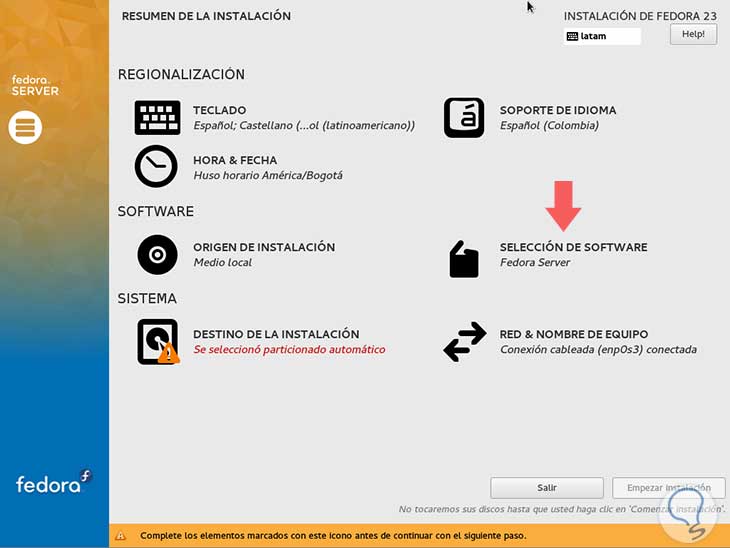Open SELECCIÓN DE SOFTWARE settings
The height and width of the screenshot is (548, 730).
click(574, 247)
